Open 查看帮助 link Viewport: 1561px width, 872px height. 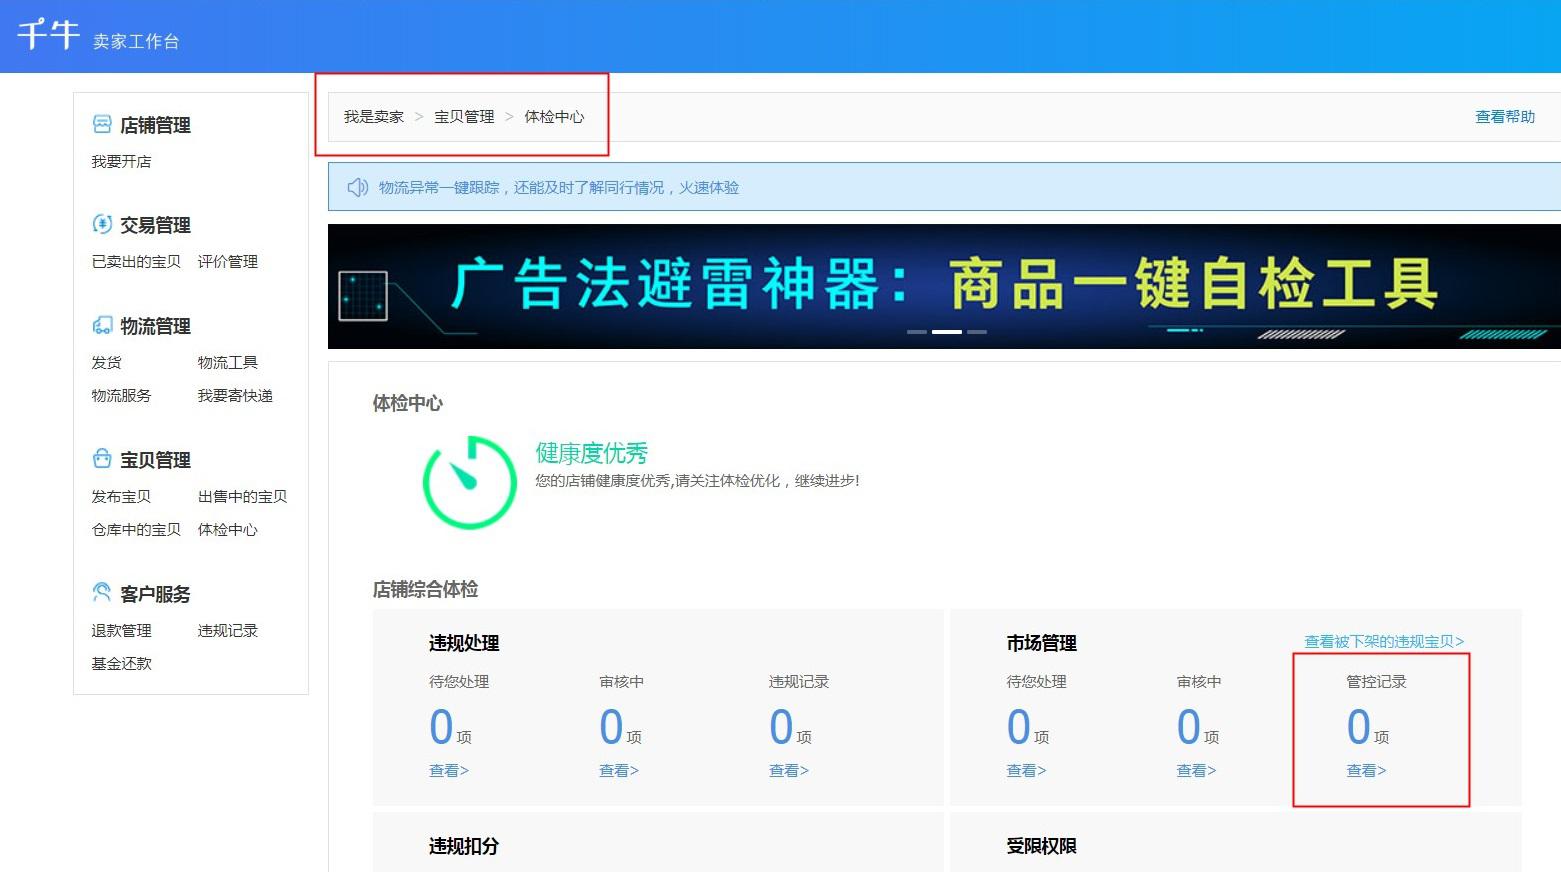coord(1505,116)
